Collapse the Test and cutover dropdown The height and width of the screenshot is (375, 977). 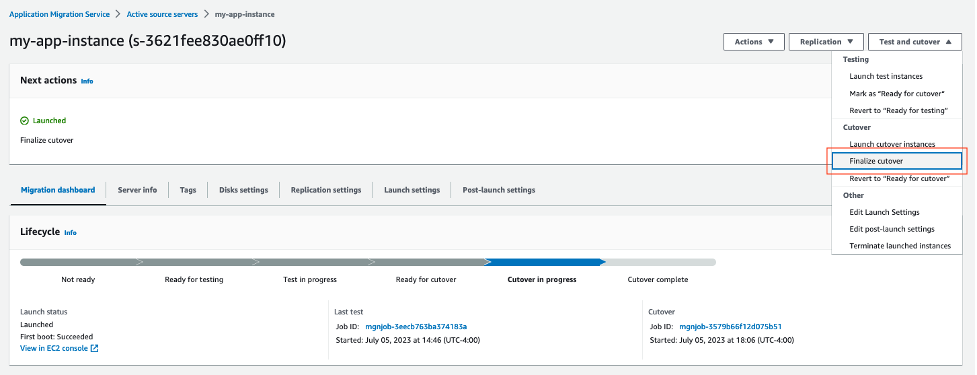click(915, 42)
